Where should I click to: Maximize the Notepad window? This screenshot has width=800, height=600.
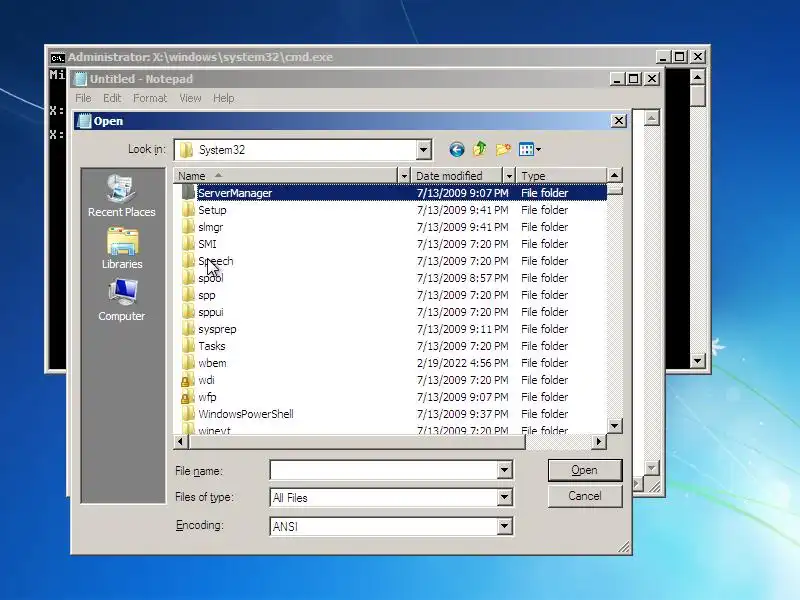coord(634,79)
